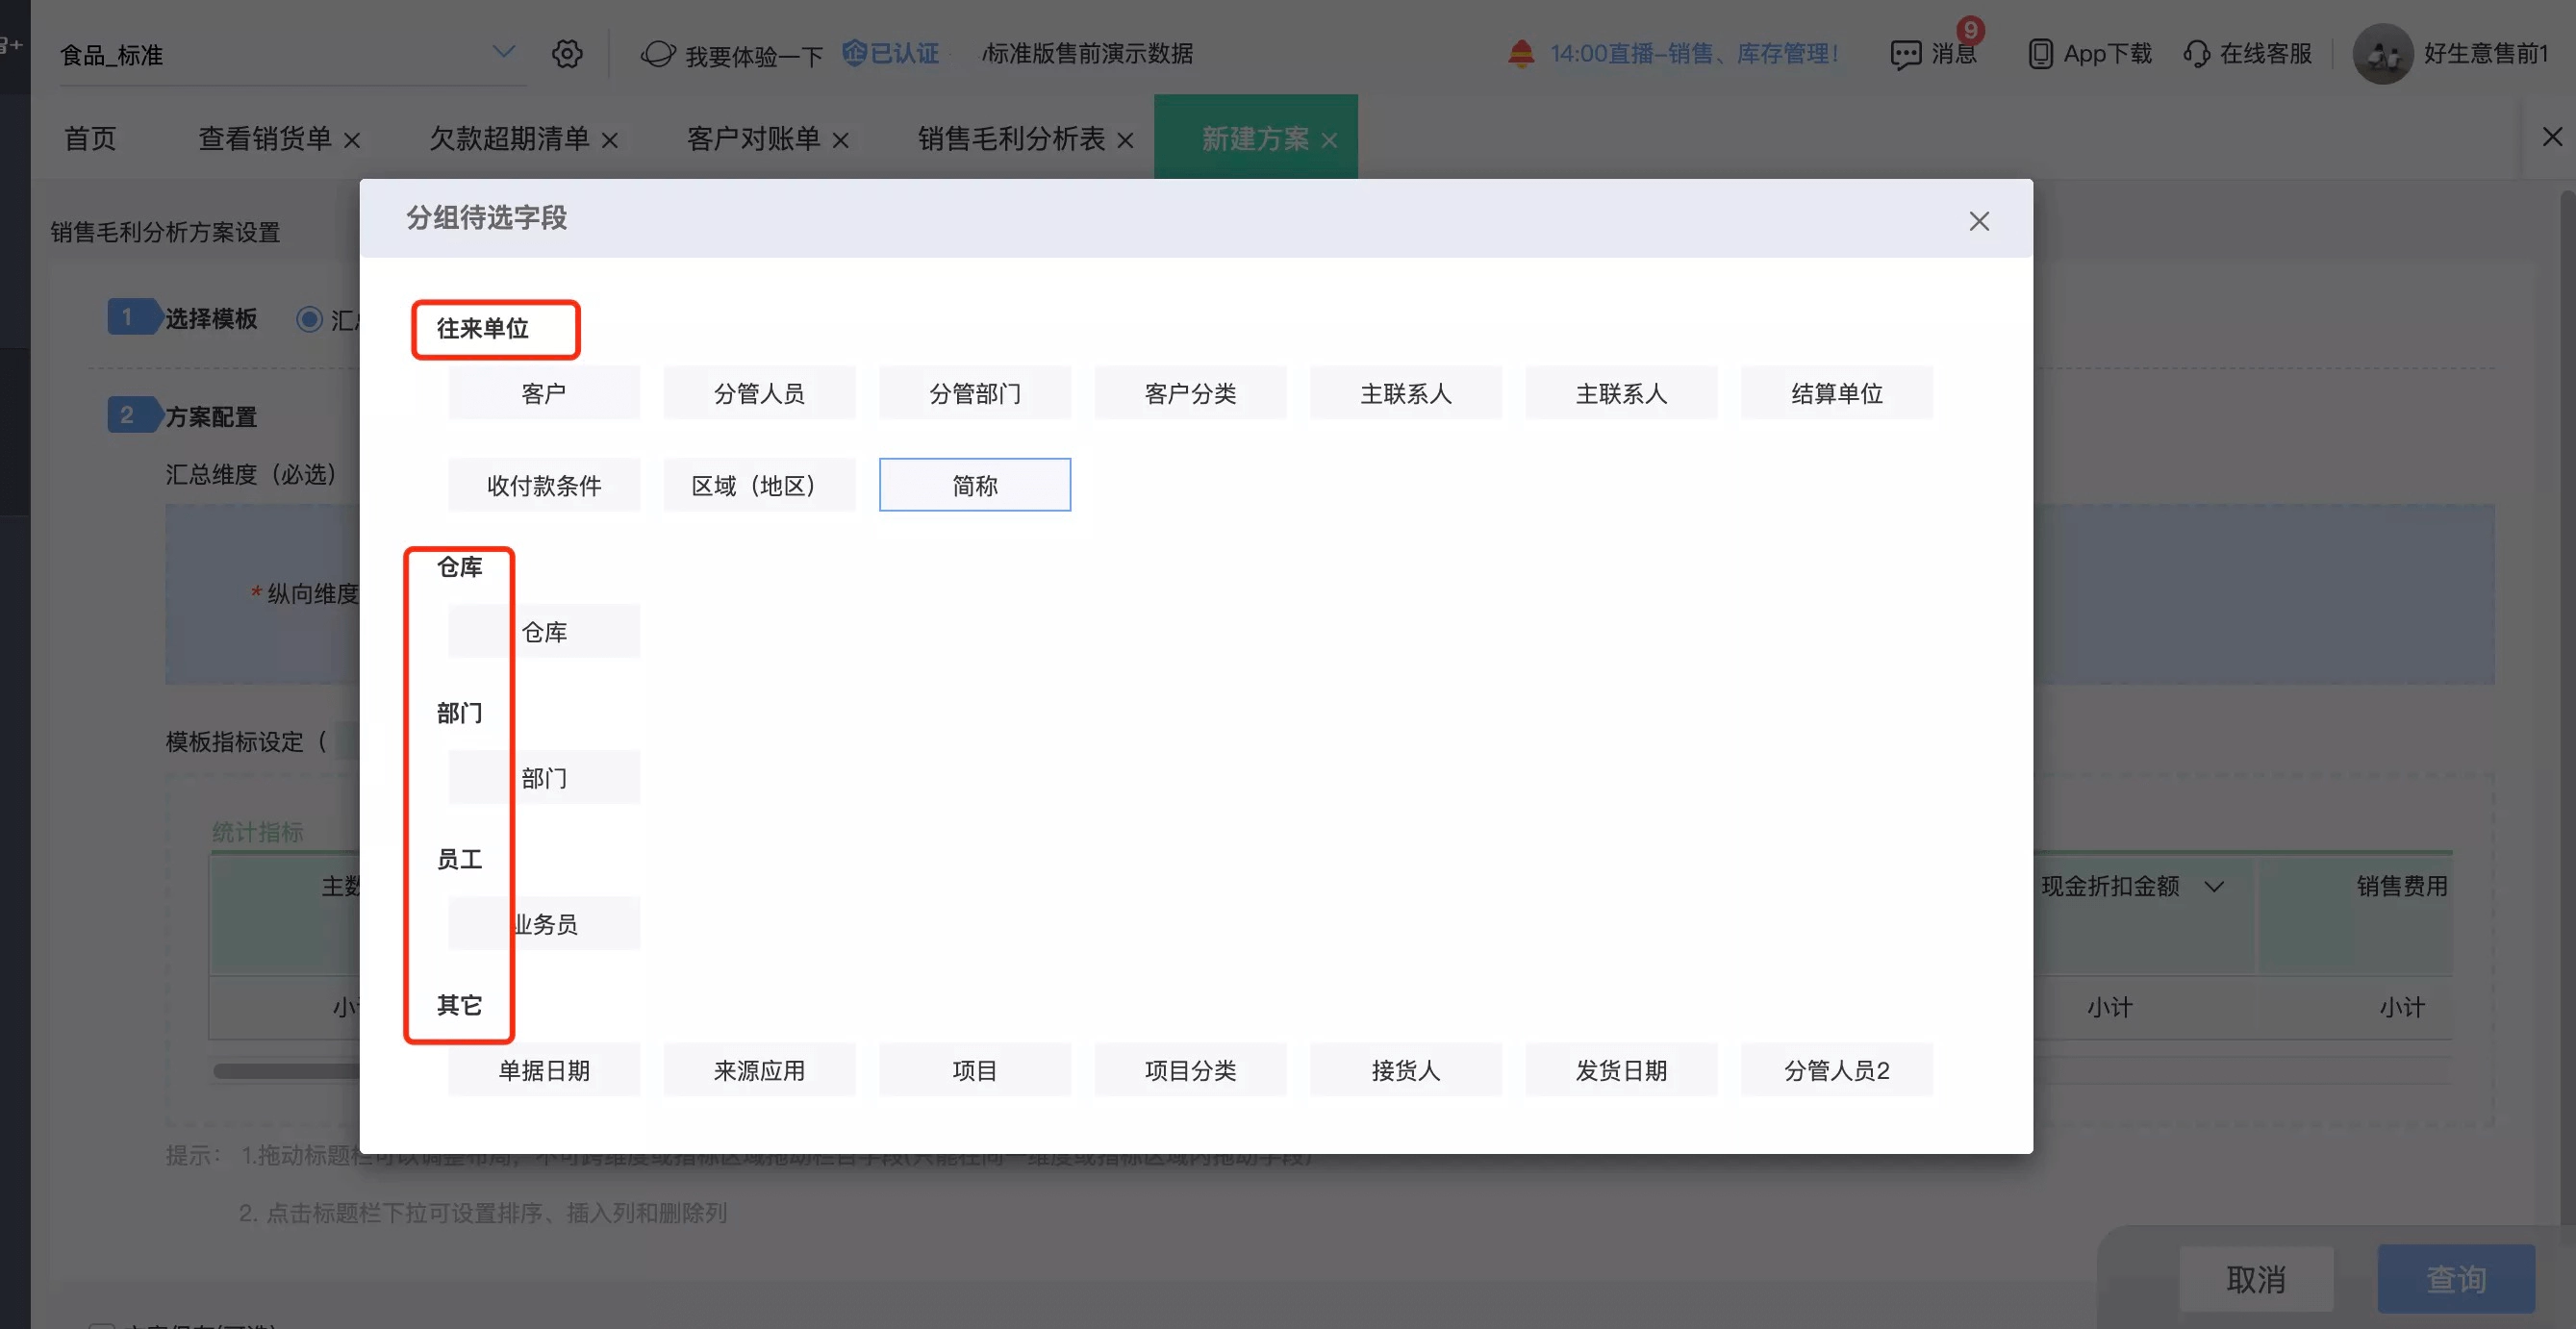
Task: Select the 分管人员2 field
Action: 1837,1070
